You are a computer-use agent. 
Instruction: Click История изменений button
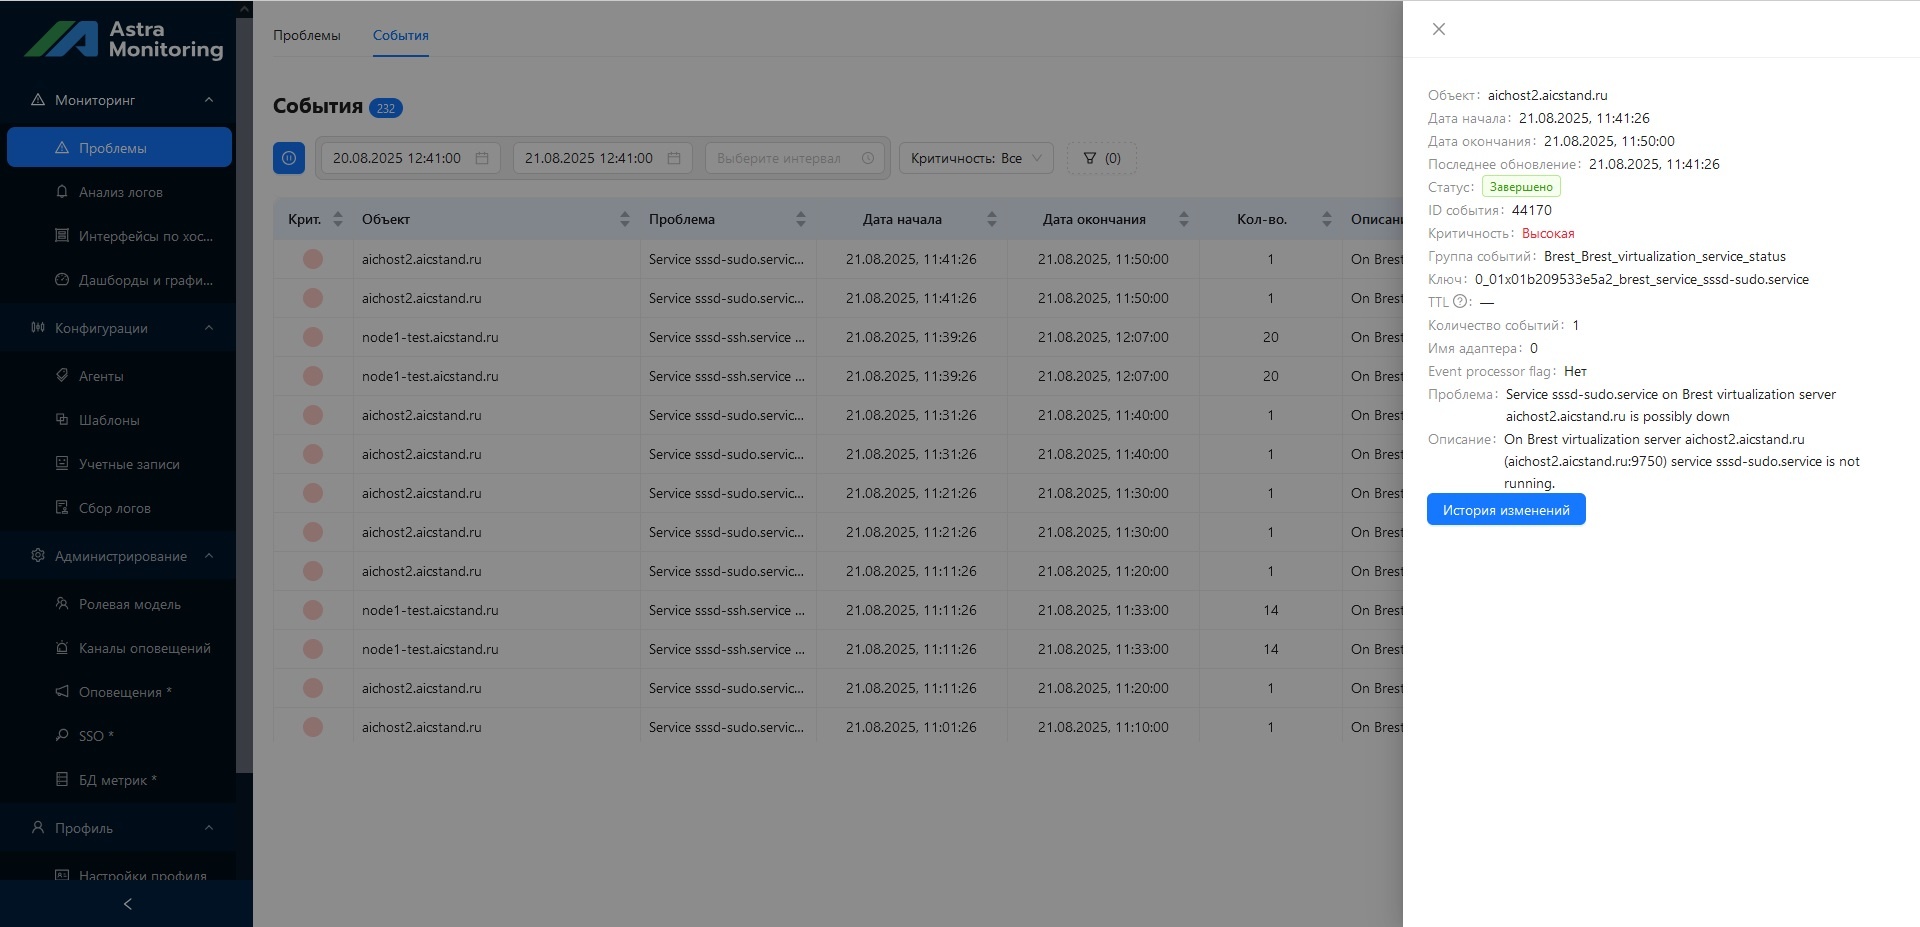pyautogui.click(x=1506, y=510)
